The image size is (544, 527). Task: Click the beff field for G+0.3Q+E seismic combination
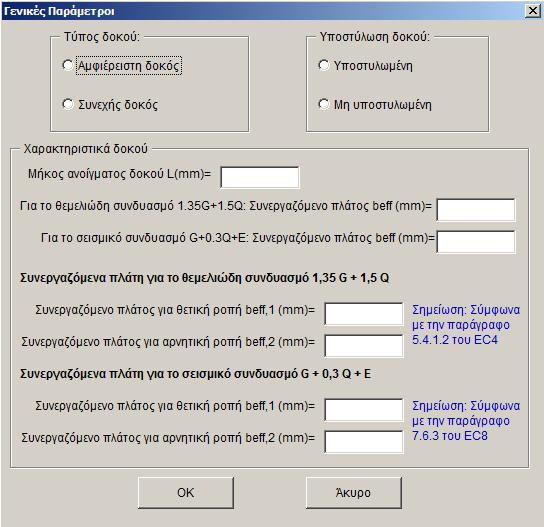click(476, 242)
